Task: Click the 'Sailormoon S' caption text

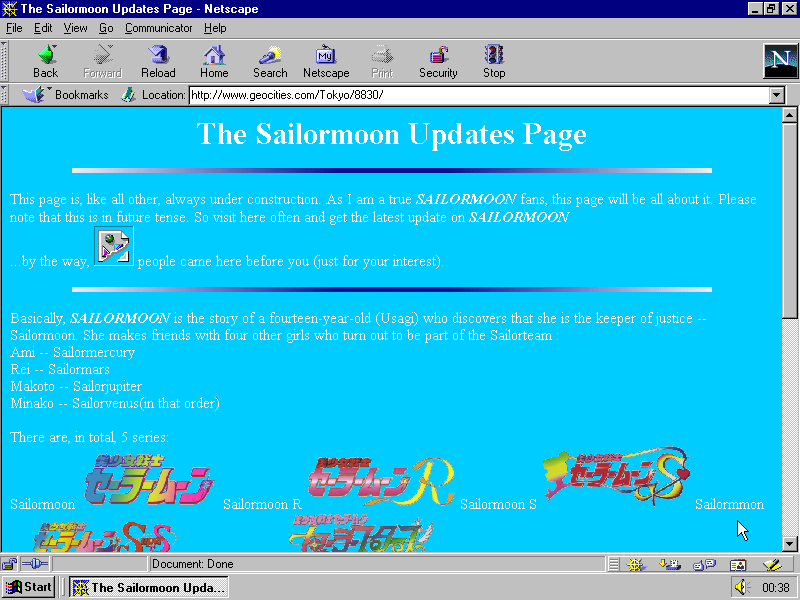Action: [x=498, y=504]
